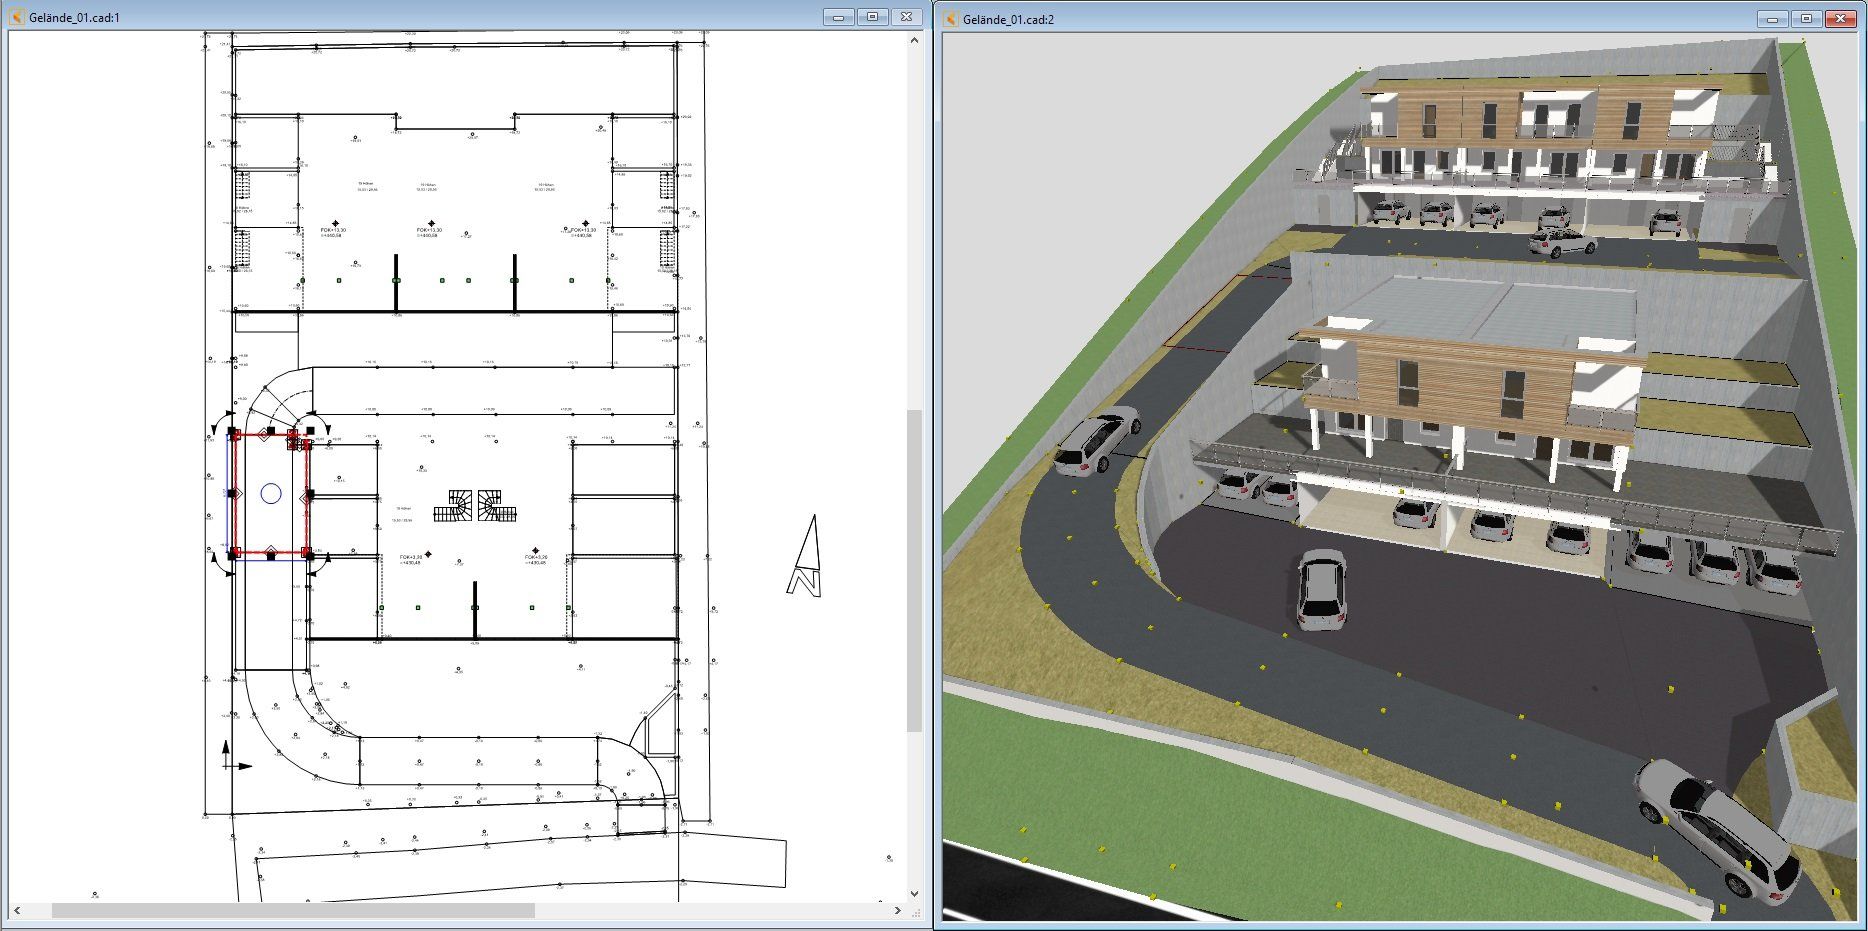Maximize the Gelände_01.cad:1 plan window
The height and width of the screenshot is (931, 1868).
click(872, 17)
